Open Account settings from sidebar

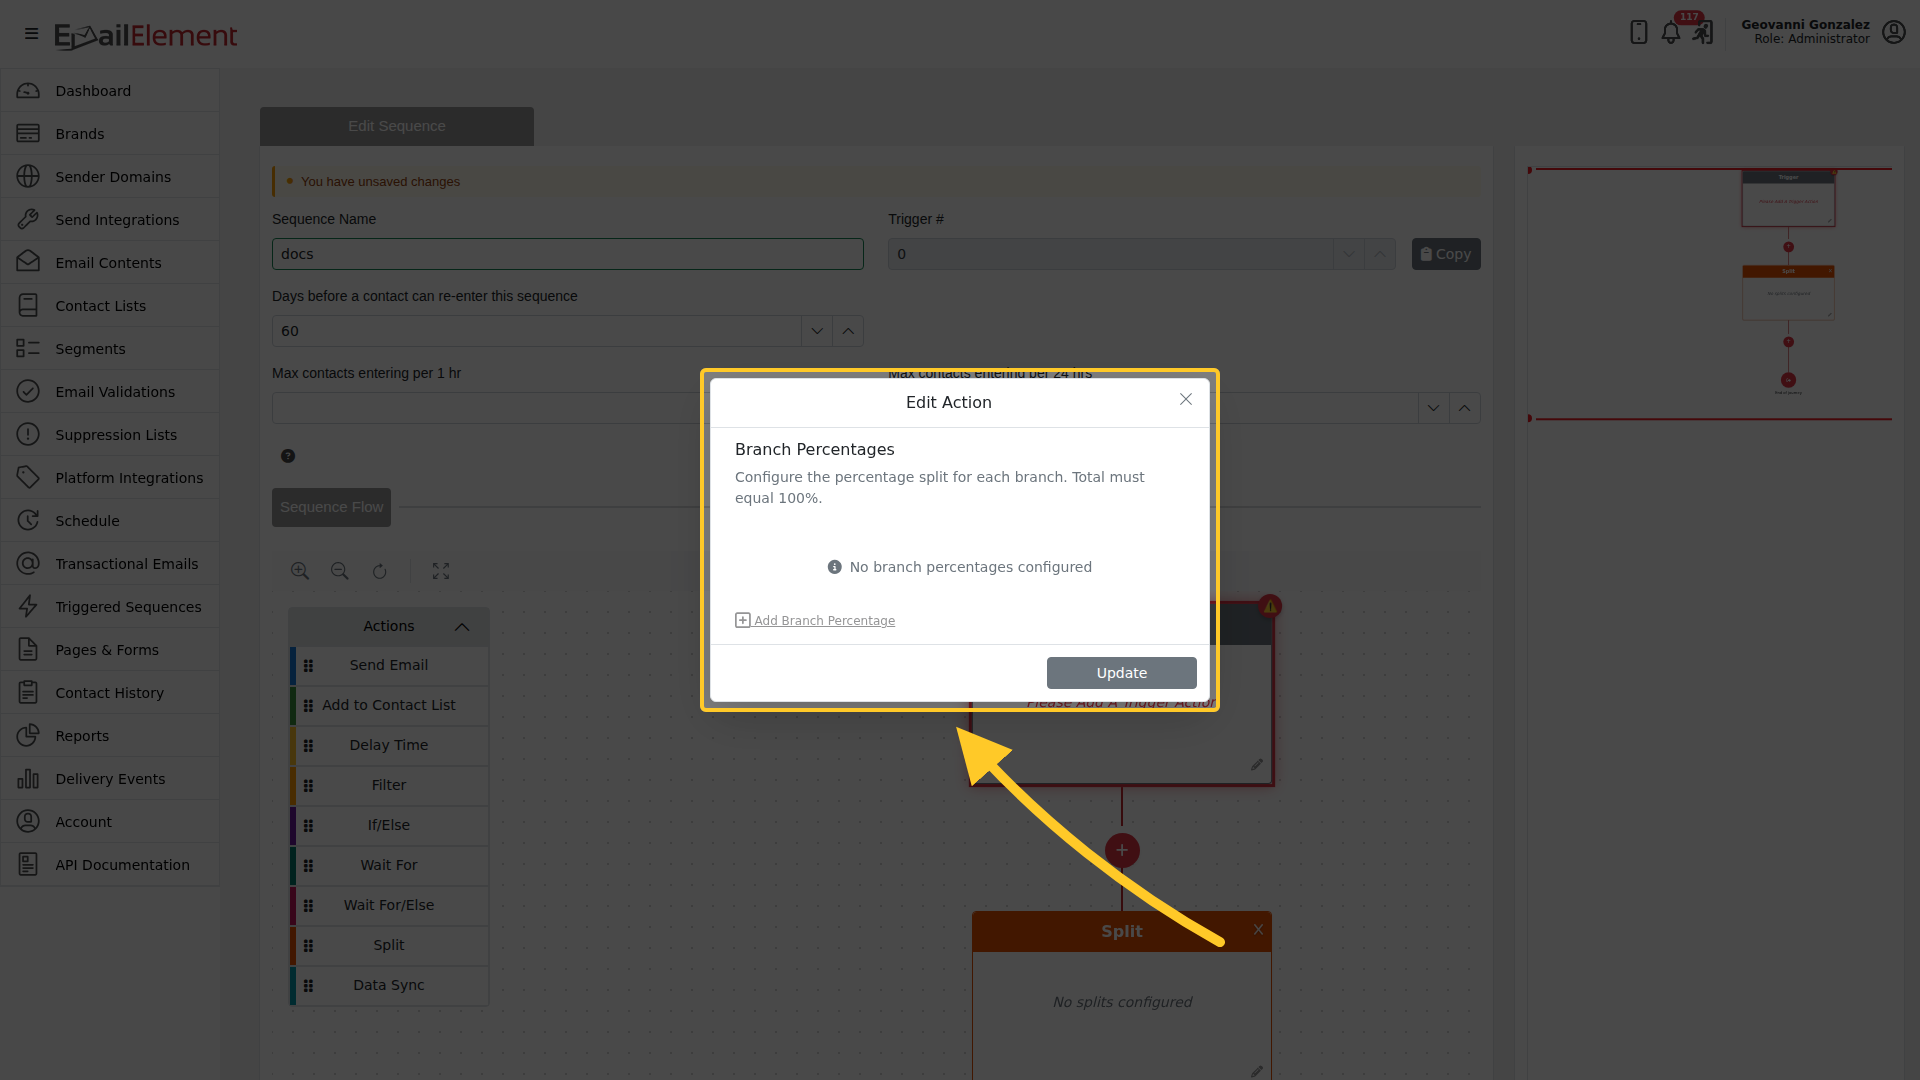[110, 822]
